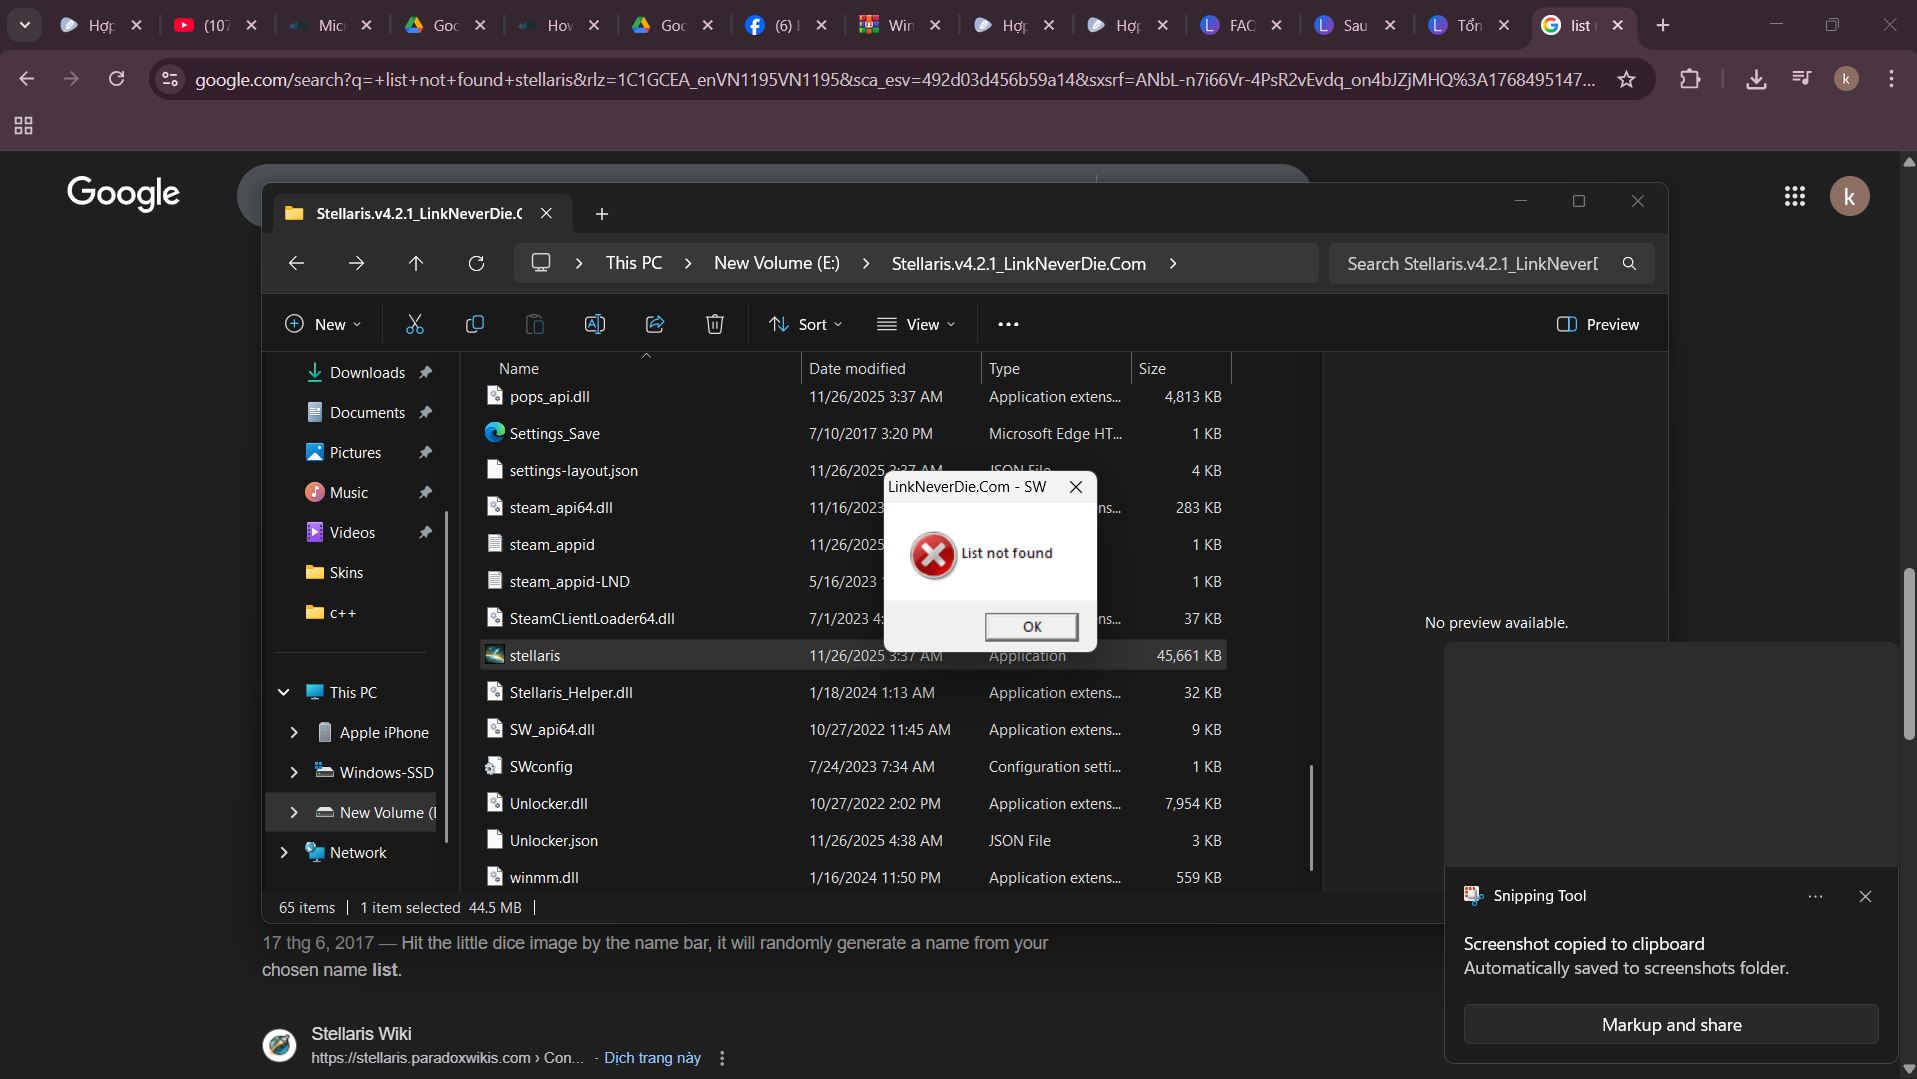
Task: Open the New item dropdown
Action: 323,324
